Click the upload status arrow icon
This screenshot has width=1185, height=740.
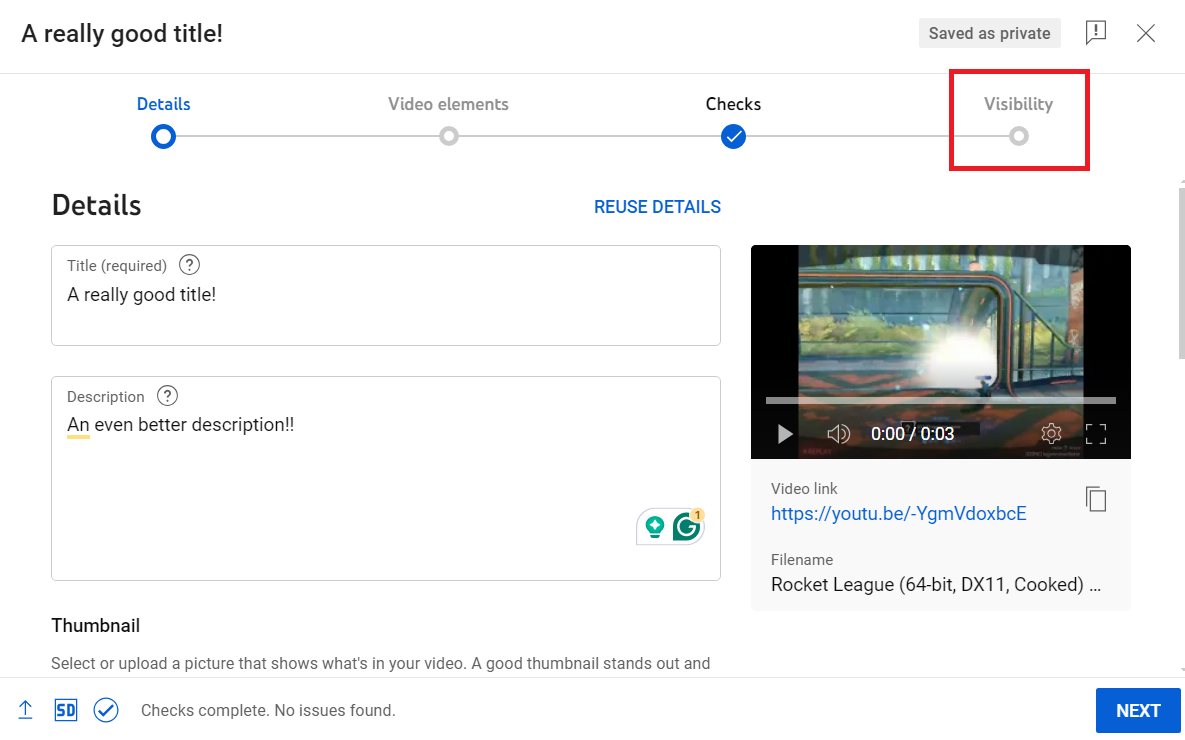pos(25,710)
